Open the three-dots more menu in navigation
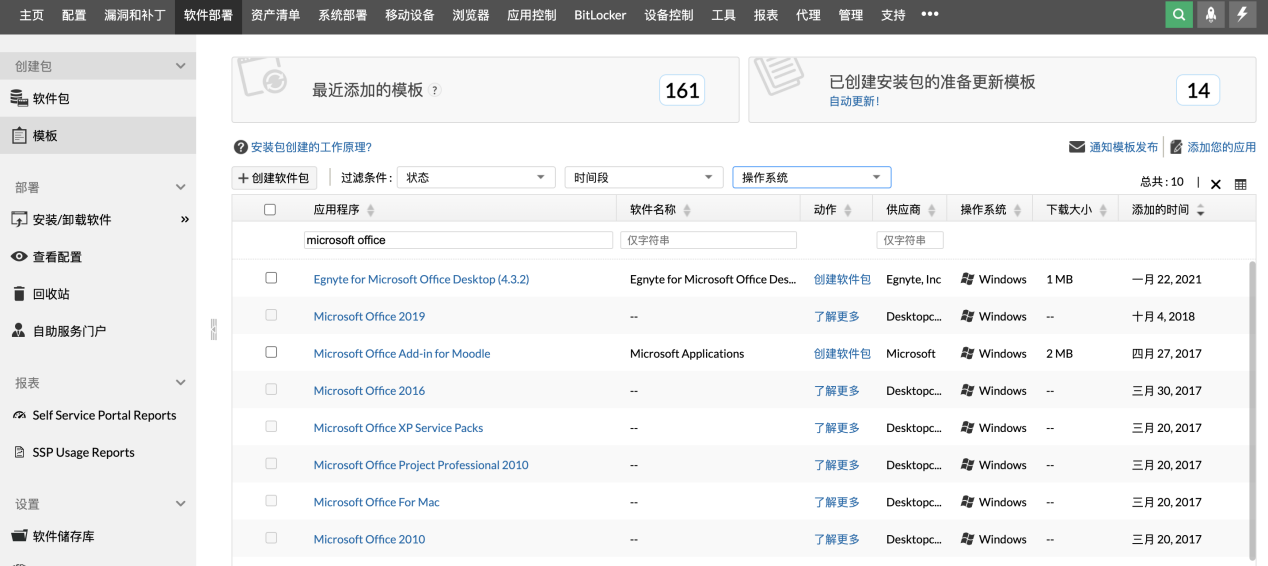 tap(930, 15)
